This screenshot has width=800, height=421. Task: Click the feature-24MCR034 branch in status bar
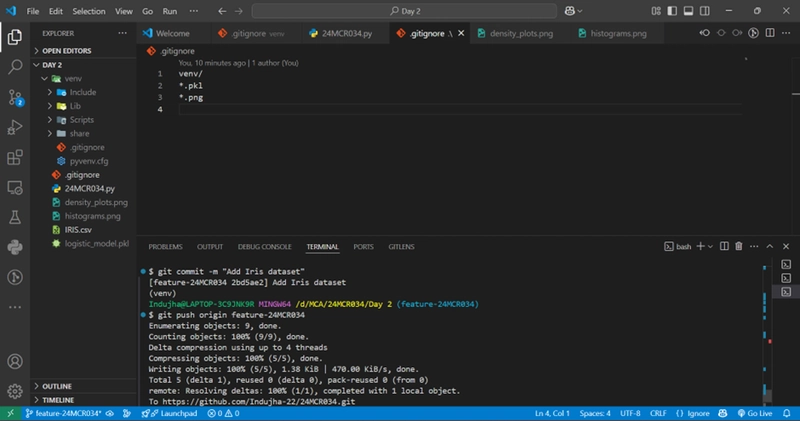click(x=63, y=413)
